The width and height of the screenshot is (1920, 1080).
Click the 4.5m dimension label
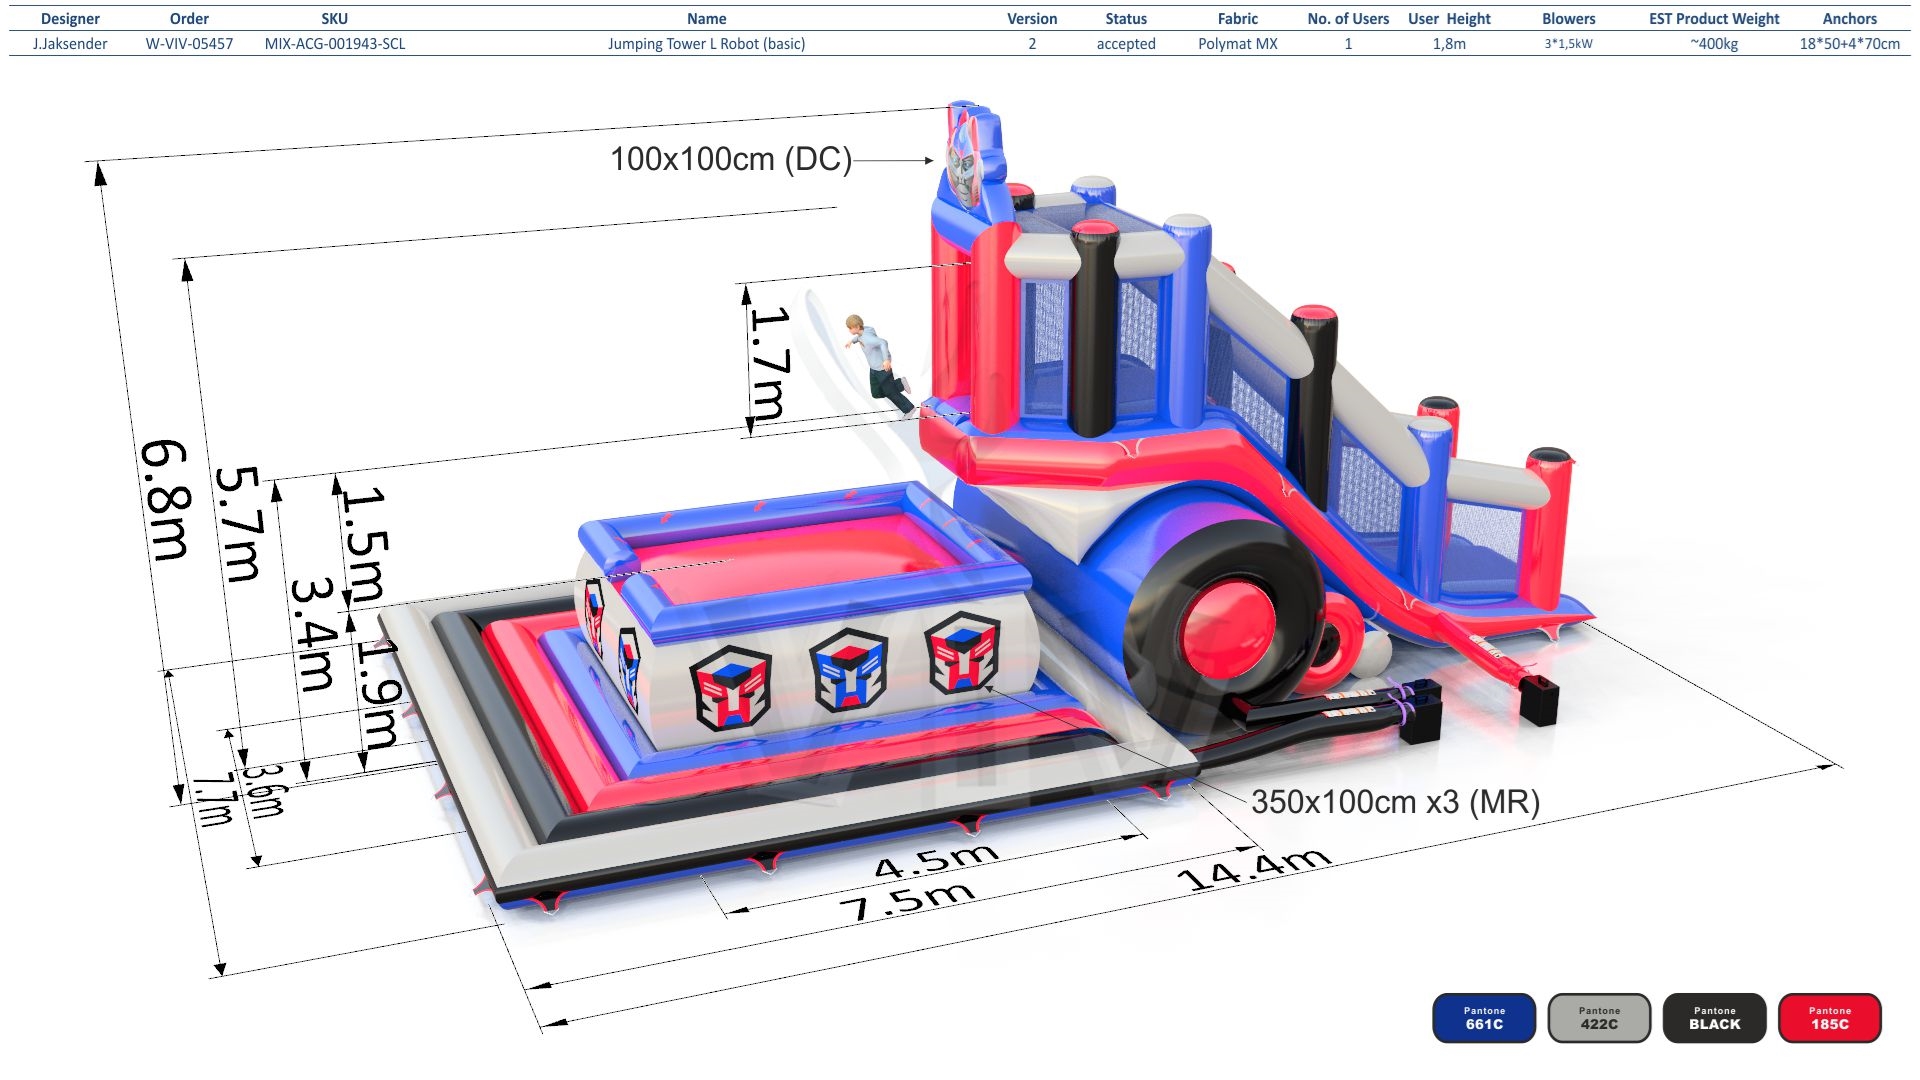point(937,860)
